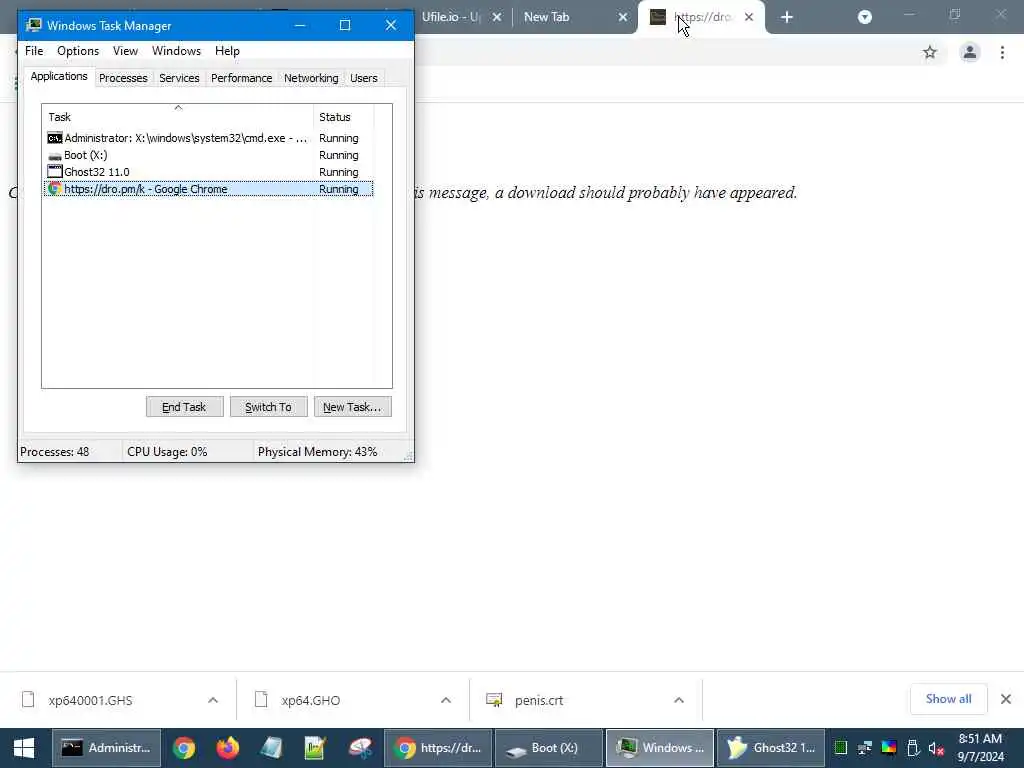Click the cmd.exe icon in task list

point(55,138)
